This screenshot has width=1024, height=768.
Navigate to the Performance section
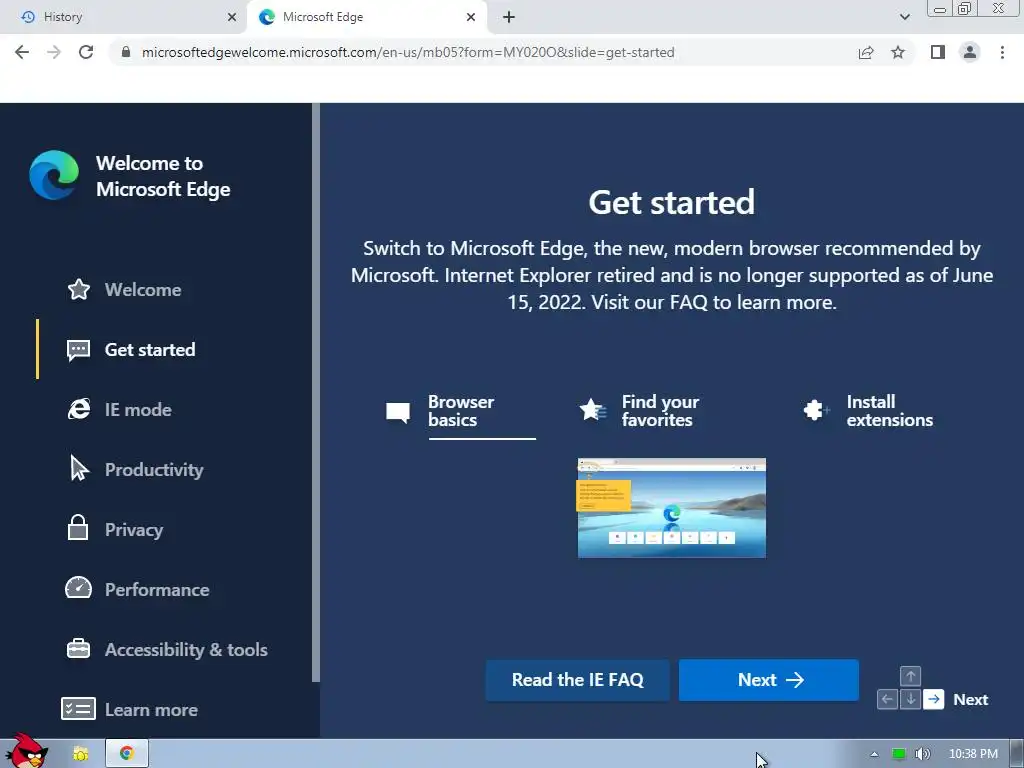[157, 590]
